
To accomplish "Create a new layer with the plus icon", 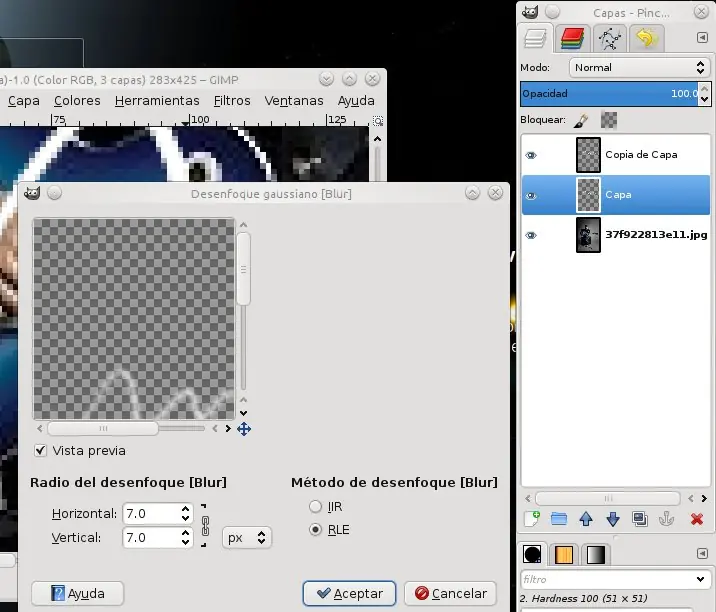I will pos(532,519).
